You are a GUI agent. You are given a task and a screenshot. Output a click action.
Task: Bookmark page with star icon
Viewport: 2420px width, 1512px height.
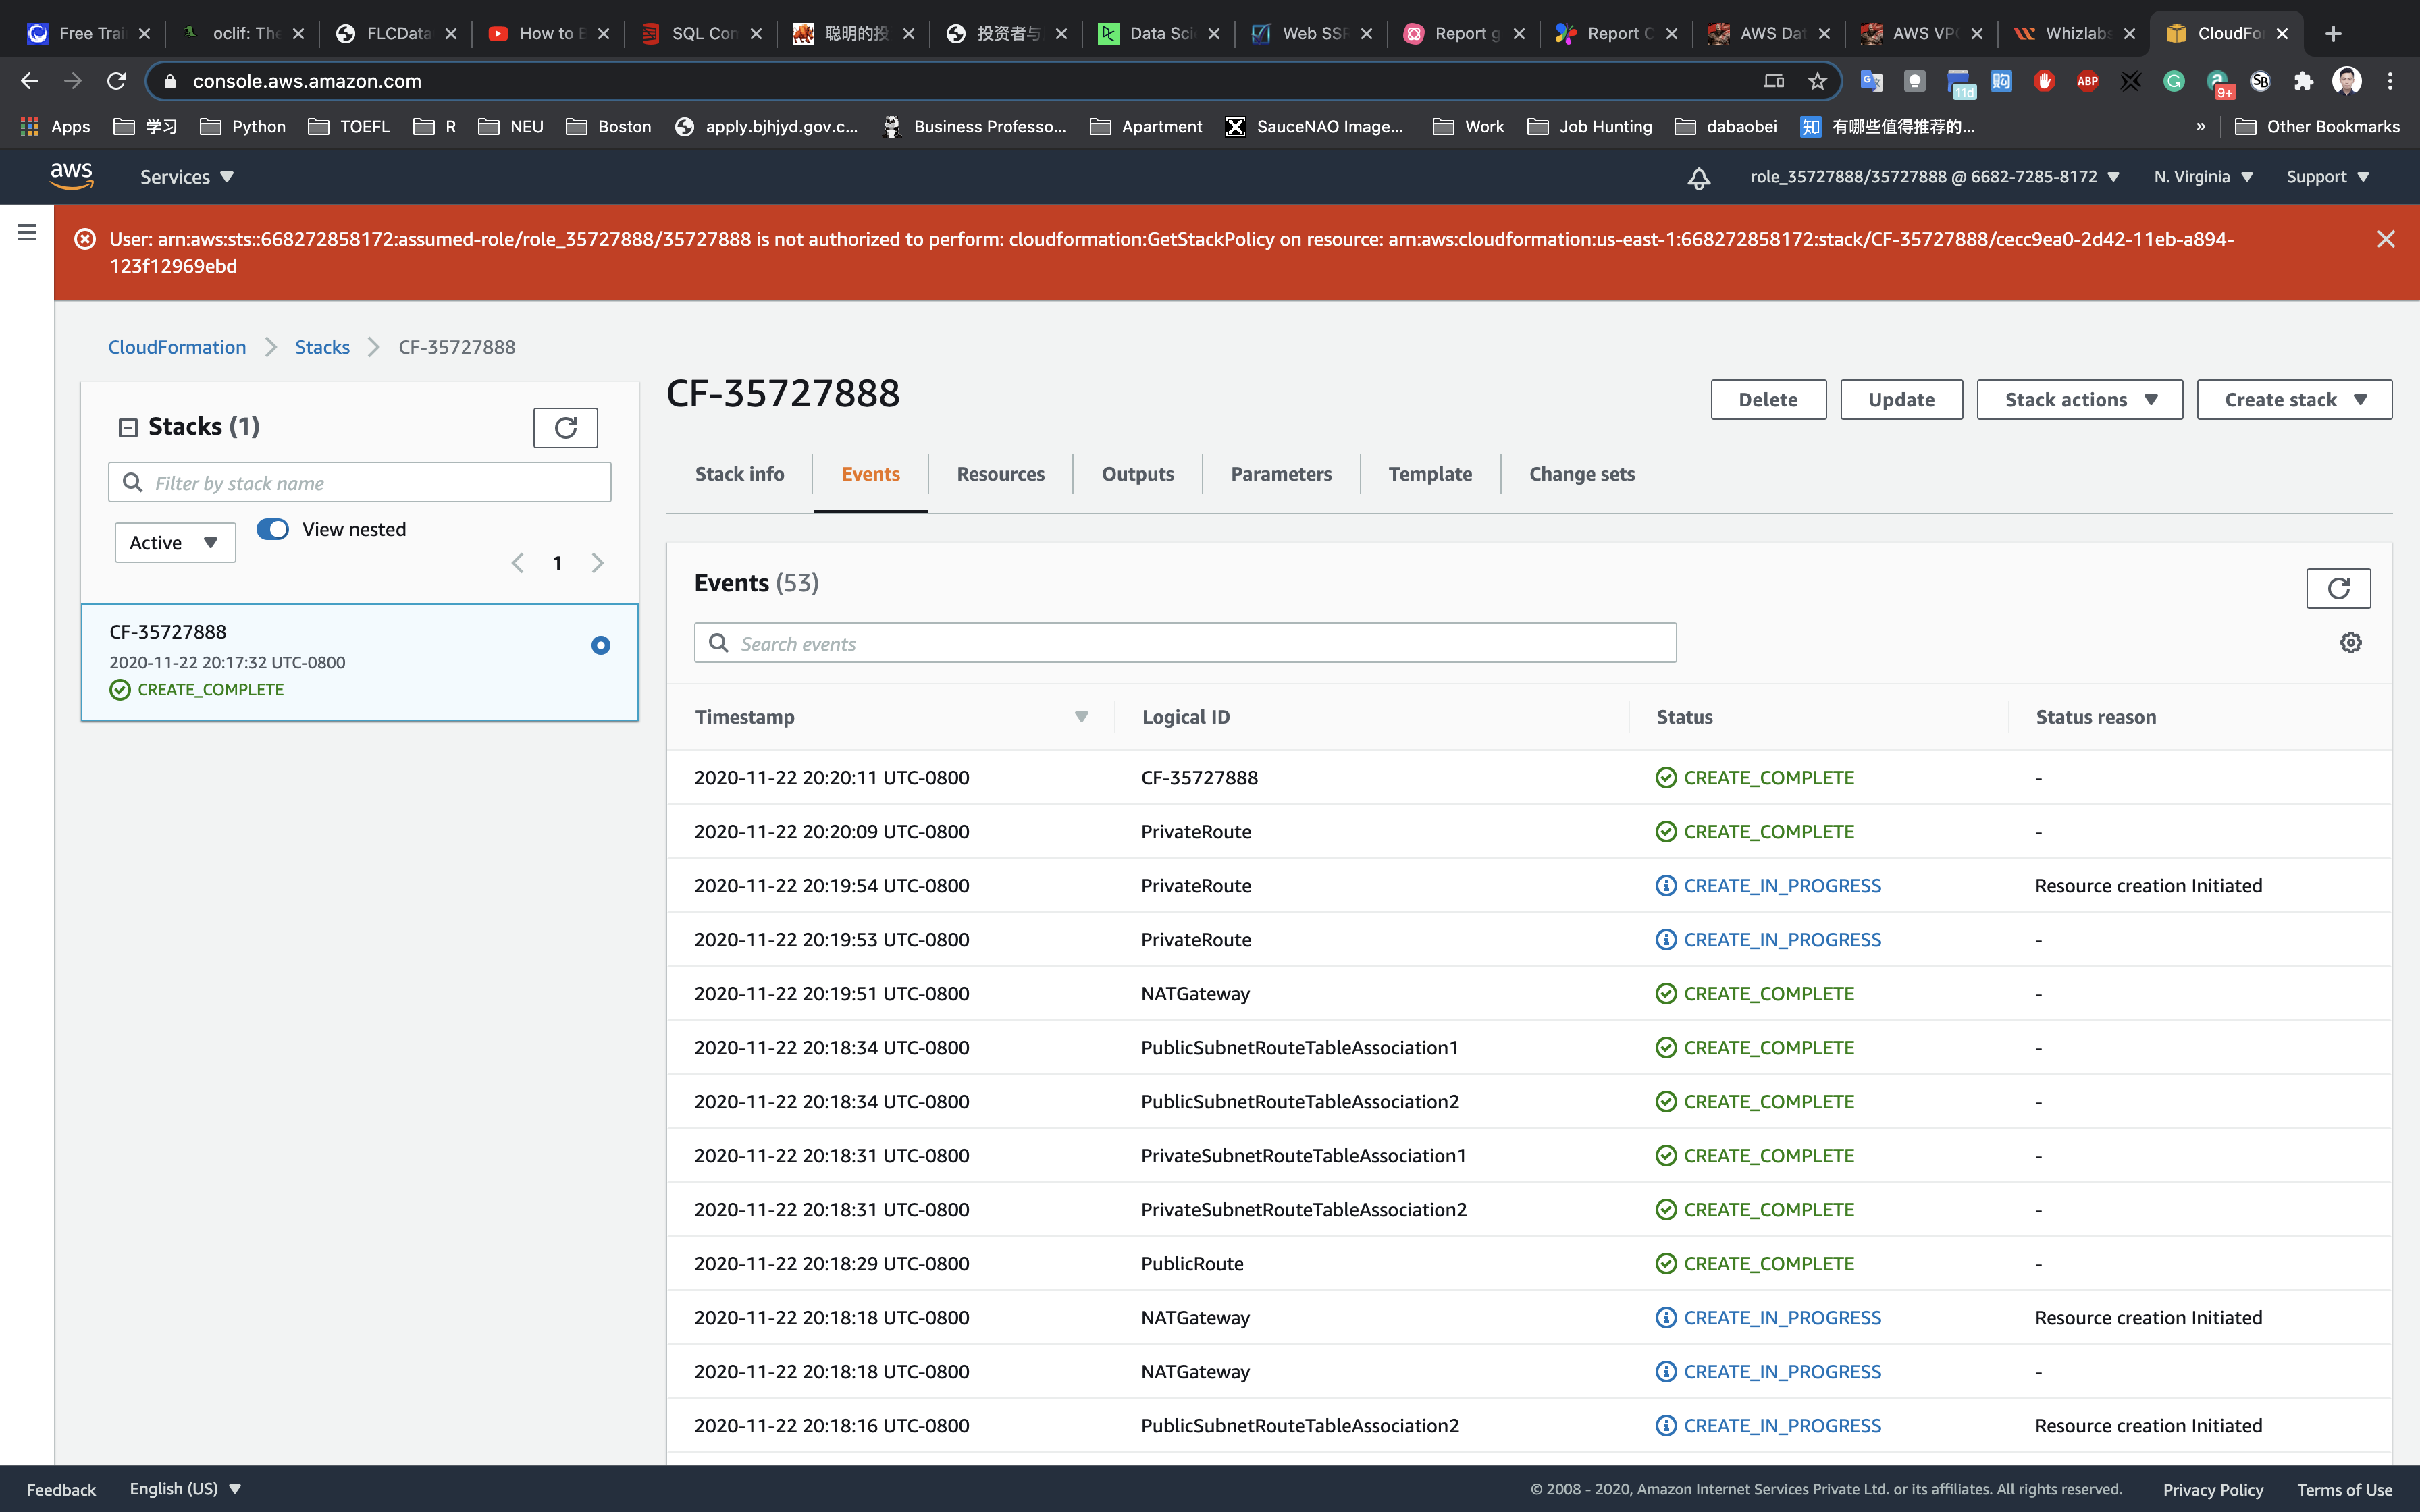(1817, 81)
